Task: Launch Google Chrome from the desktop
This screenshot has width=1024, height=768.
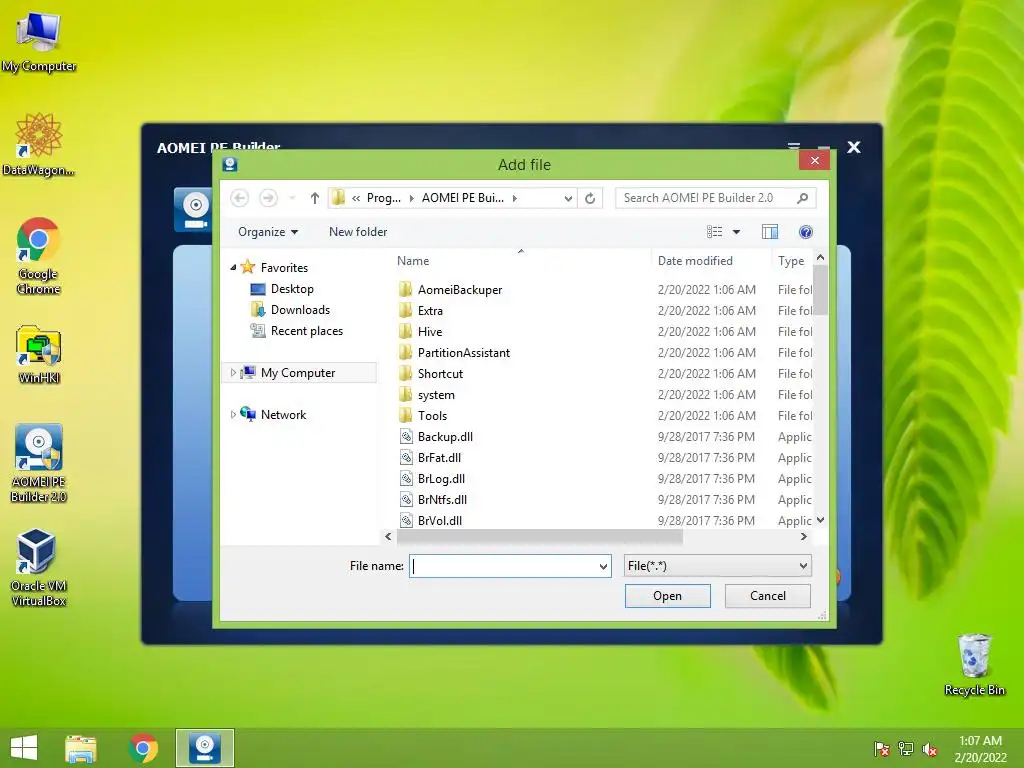Action: pyautogui.click(x=39, y=255)
